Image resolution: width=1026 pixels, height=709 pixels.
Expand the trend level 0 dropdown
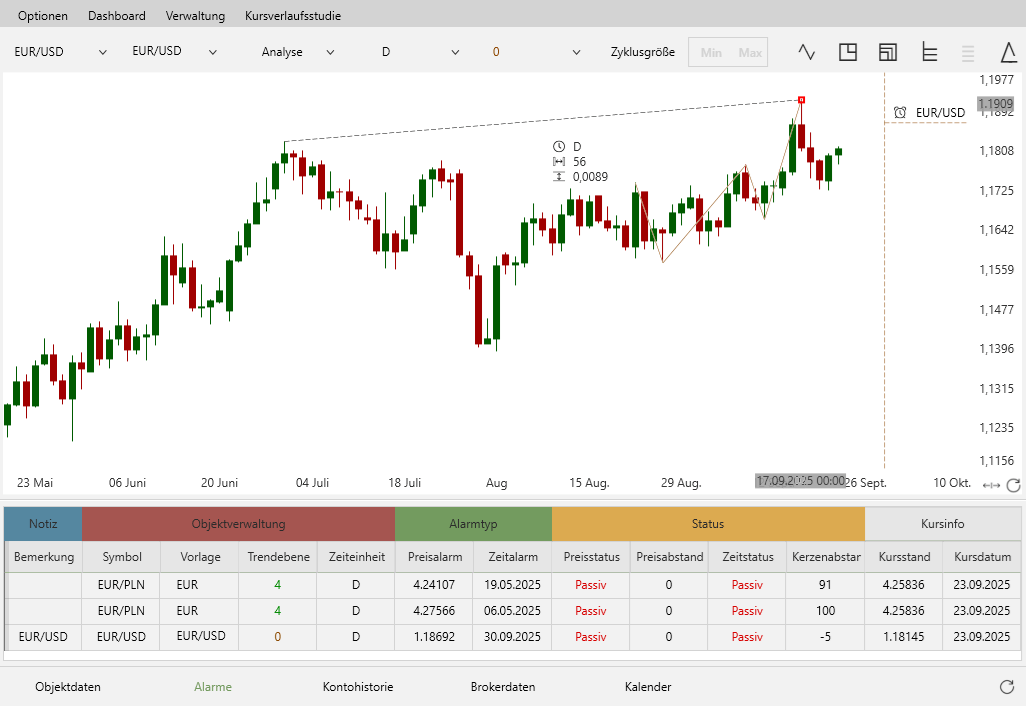535,52
